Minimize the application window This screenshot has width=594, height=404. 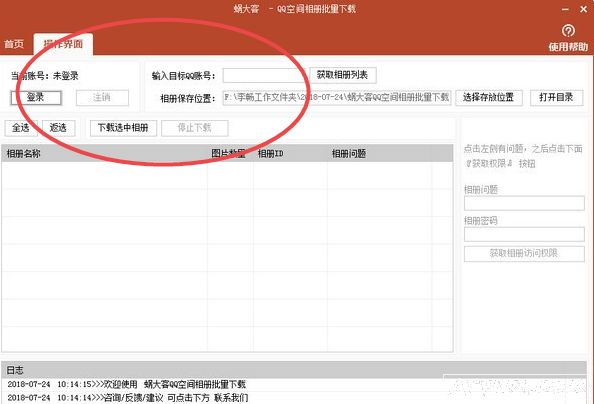565,9
